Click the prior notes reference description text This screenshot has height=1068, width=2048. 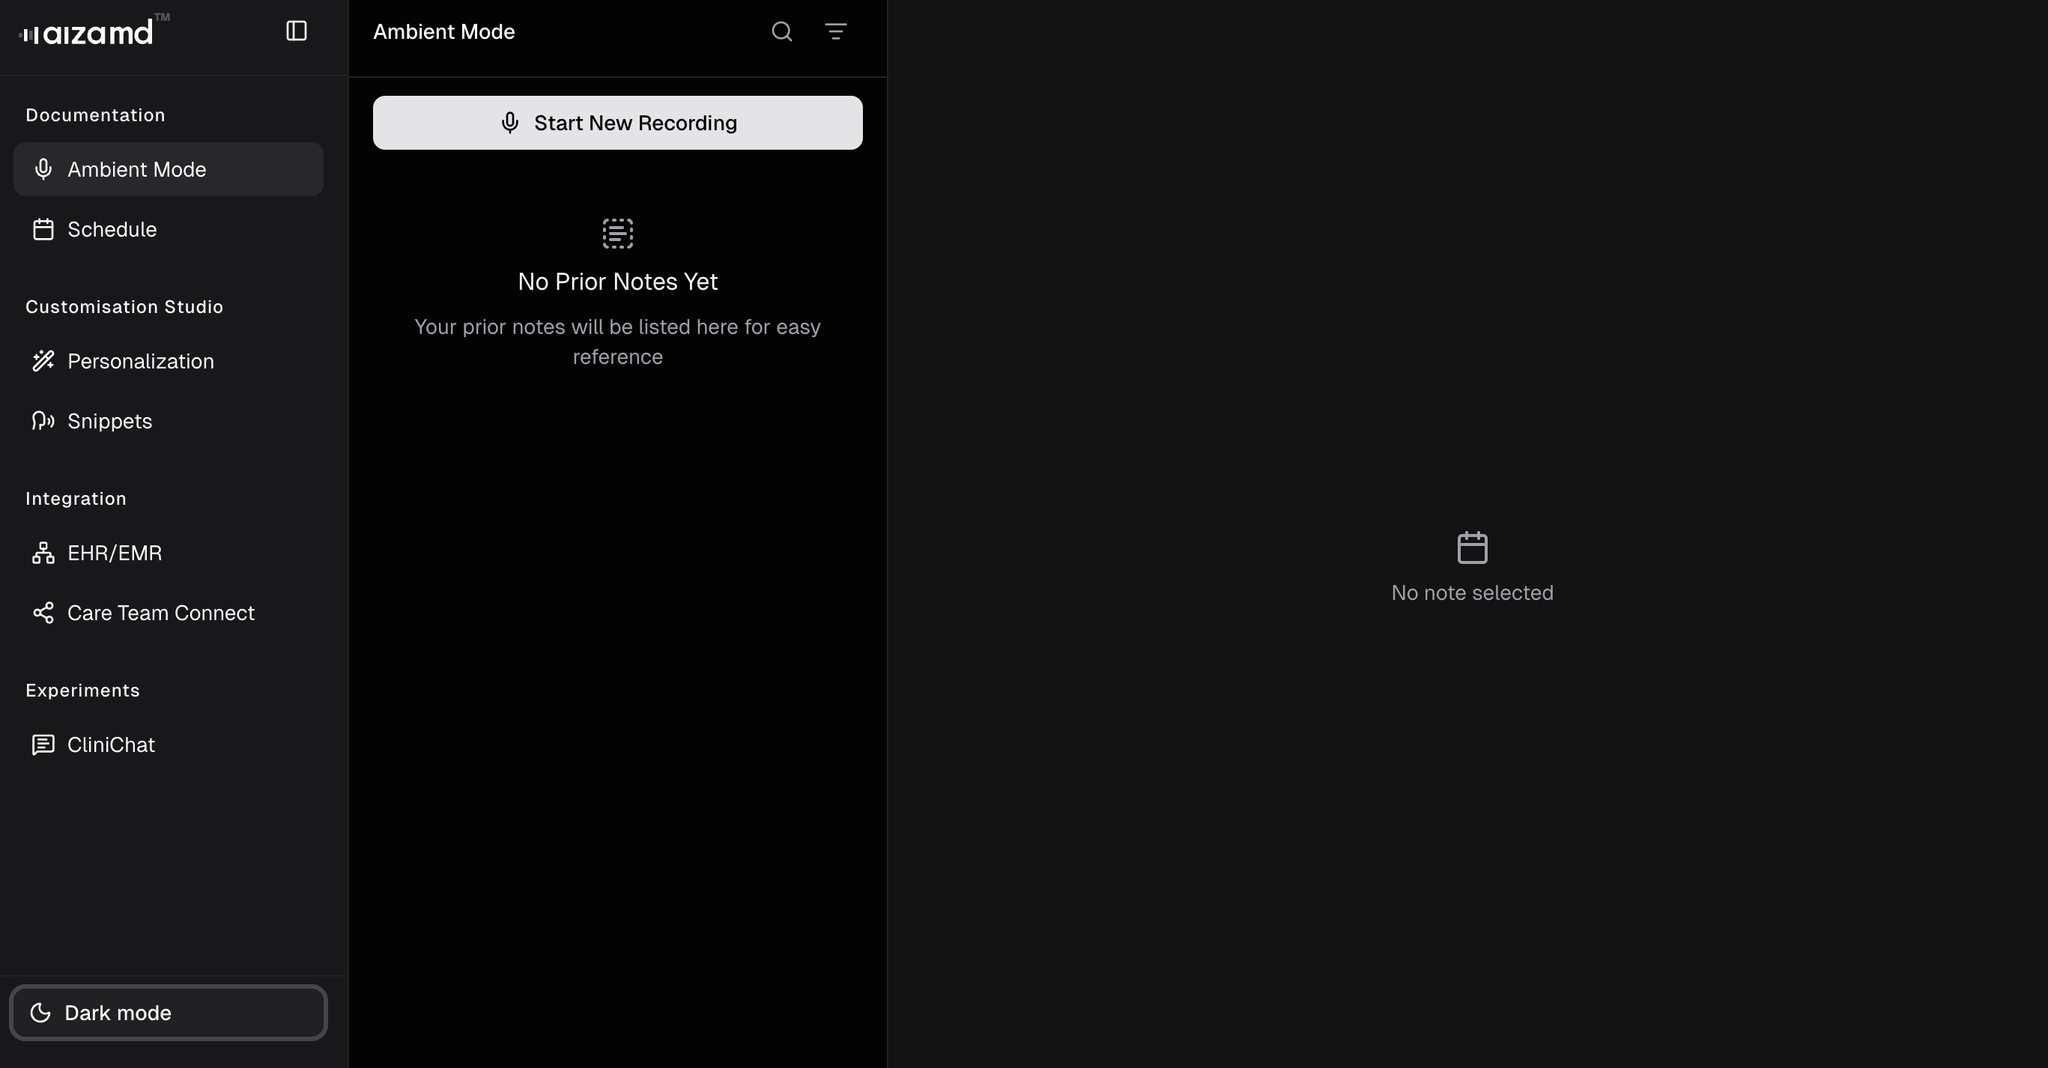[618, 342]
